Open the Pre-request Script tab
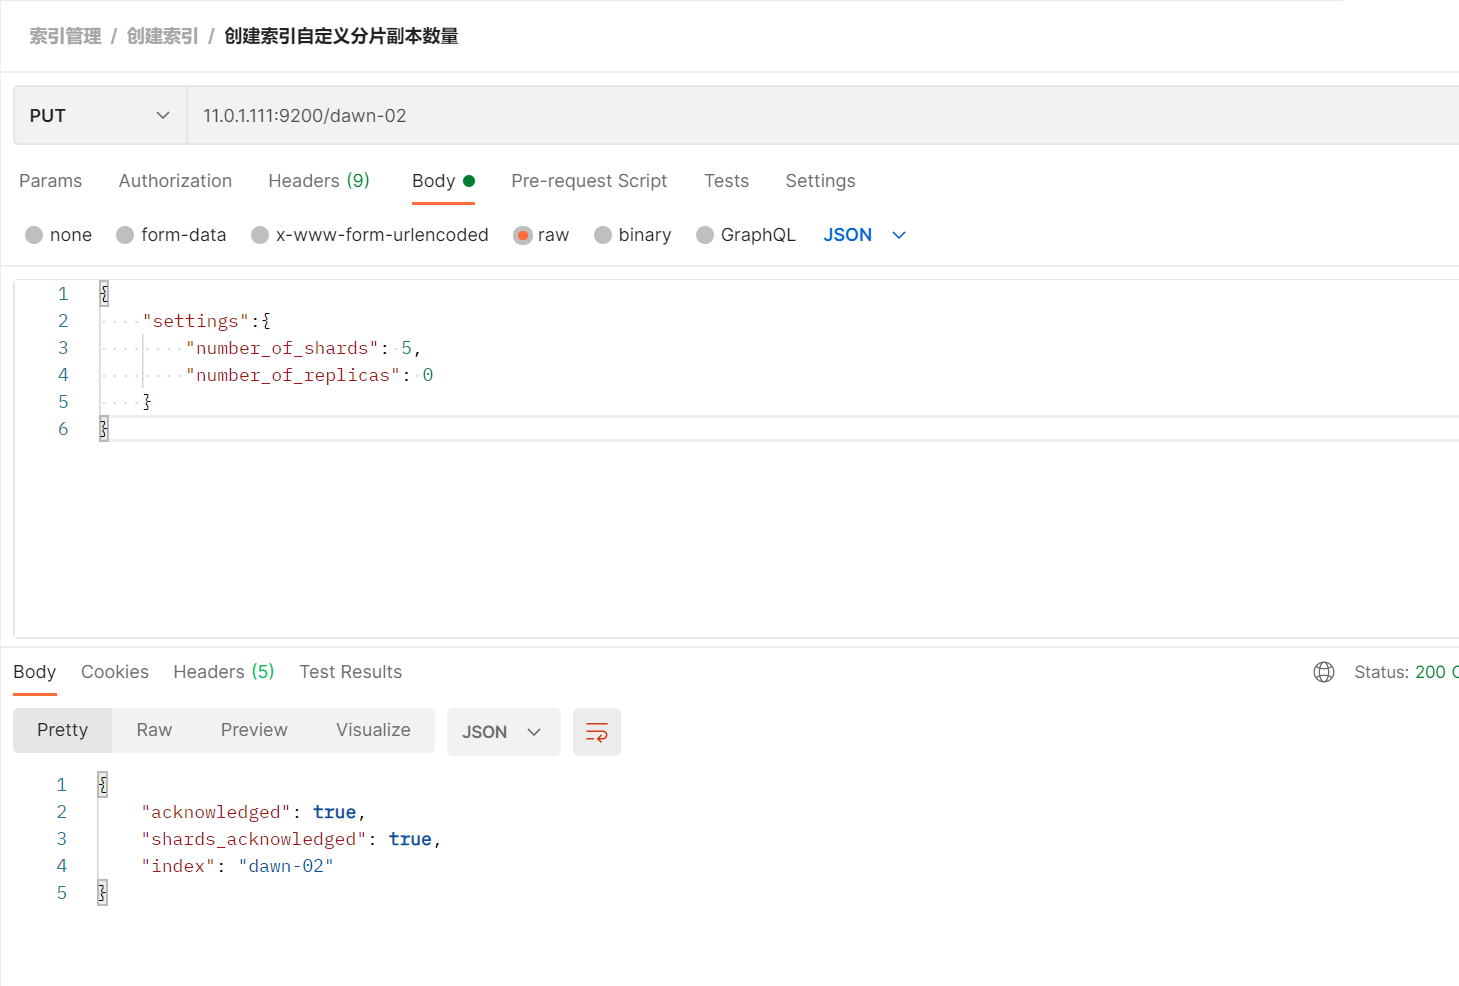The height and width of the screenshot is (986, 1459). click(x=589, y=181)
